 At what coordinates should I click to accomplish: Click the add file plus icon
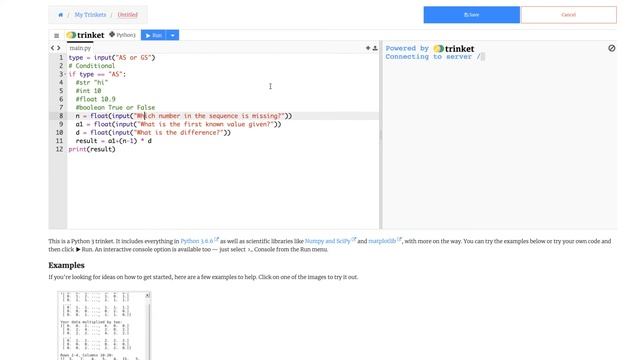click(368, 48)
